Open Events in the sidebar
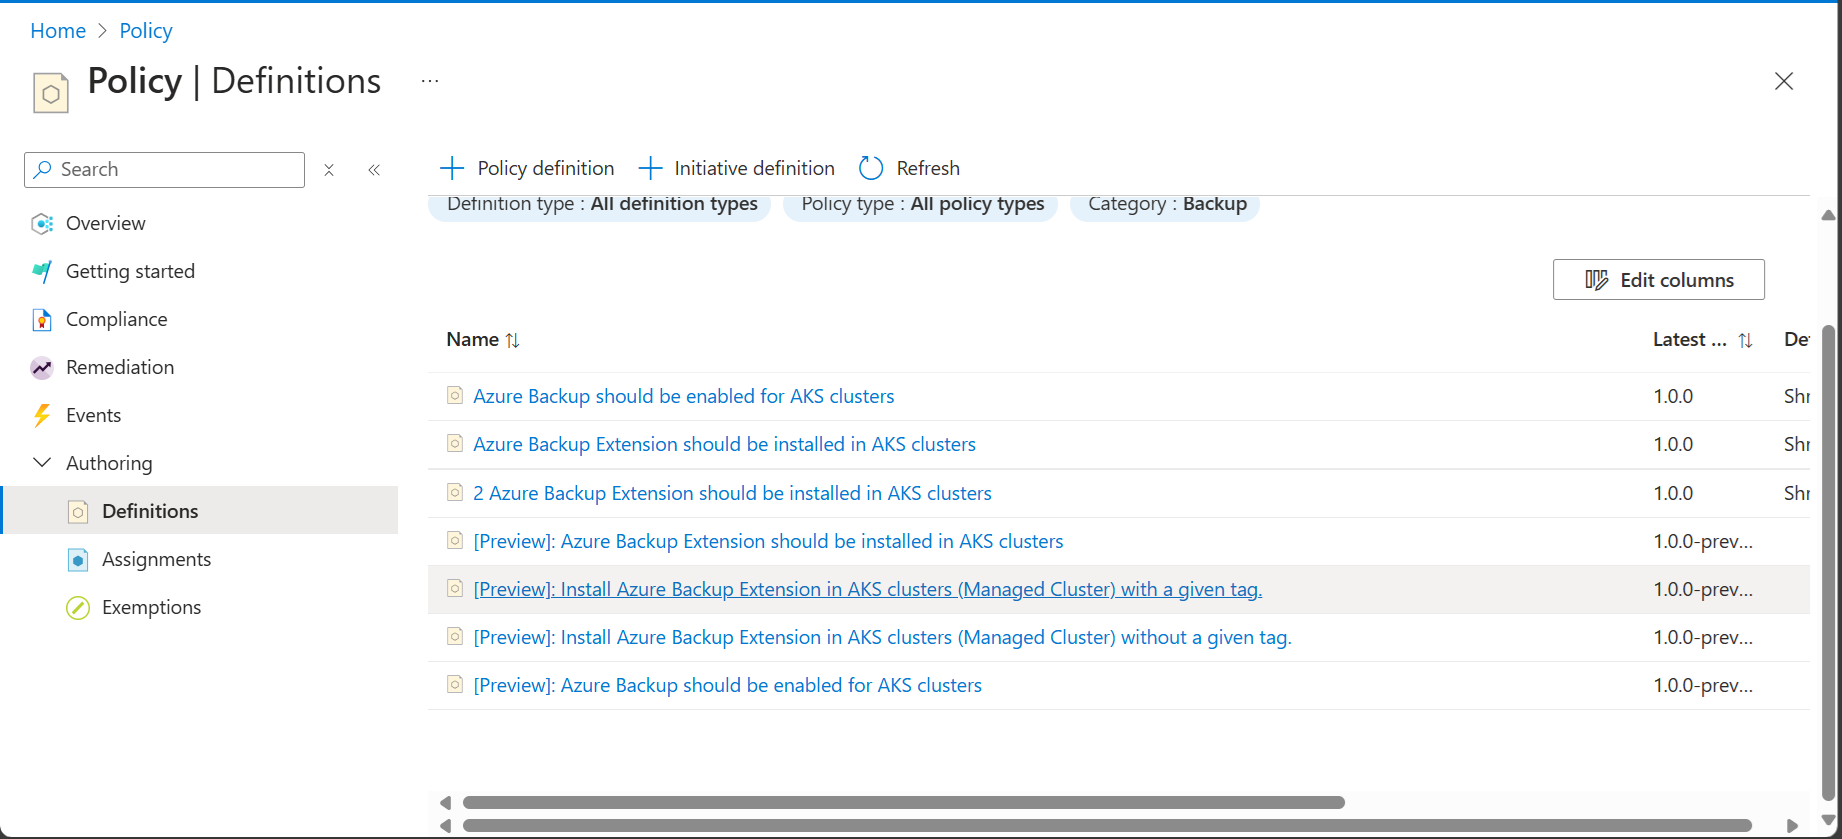The width and height of the screenshot is (1842, 839). pyautogui.click(x=93, y=415)
